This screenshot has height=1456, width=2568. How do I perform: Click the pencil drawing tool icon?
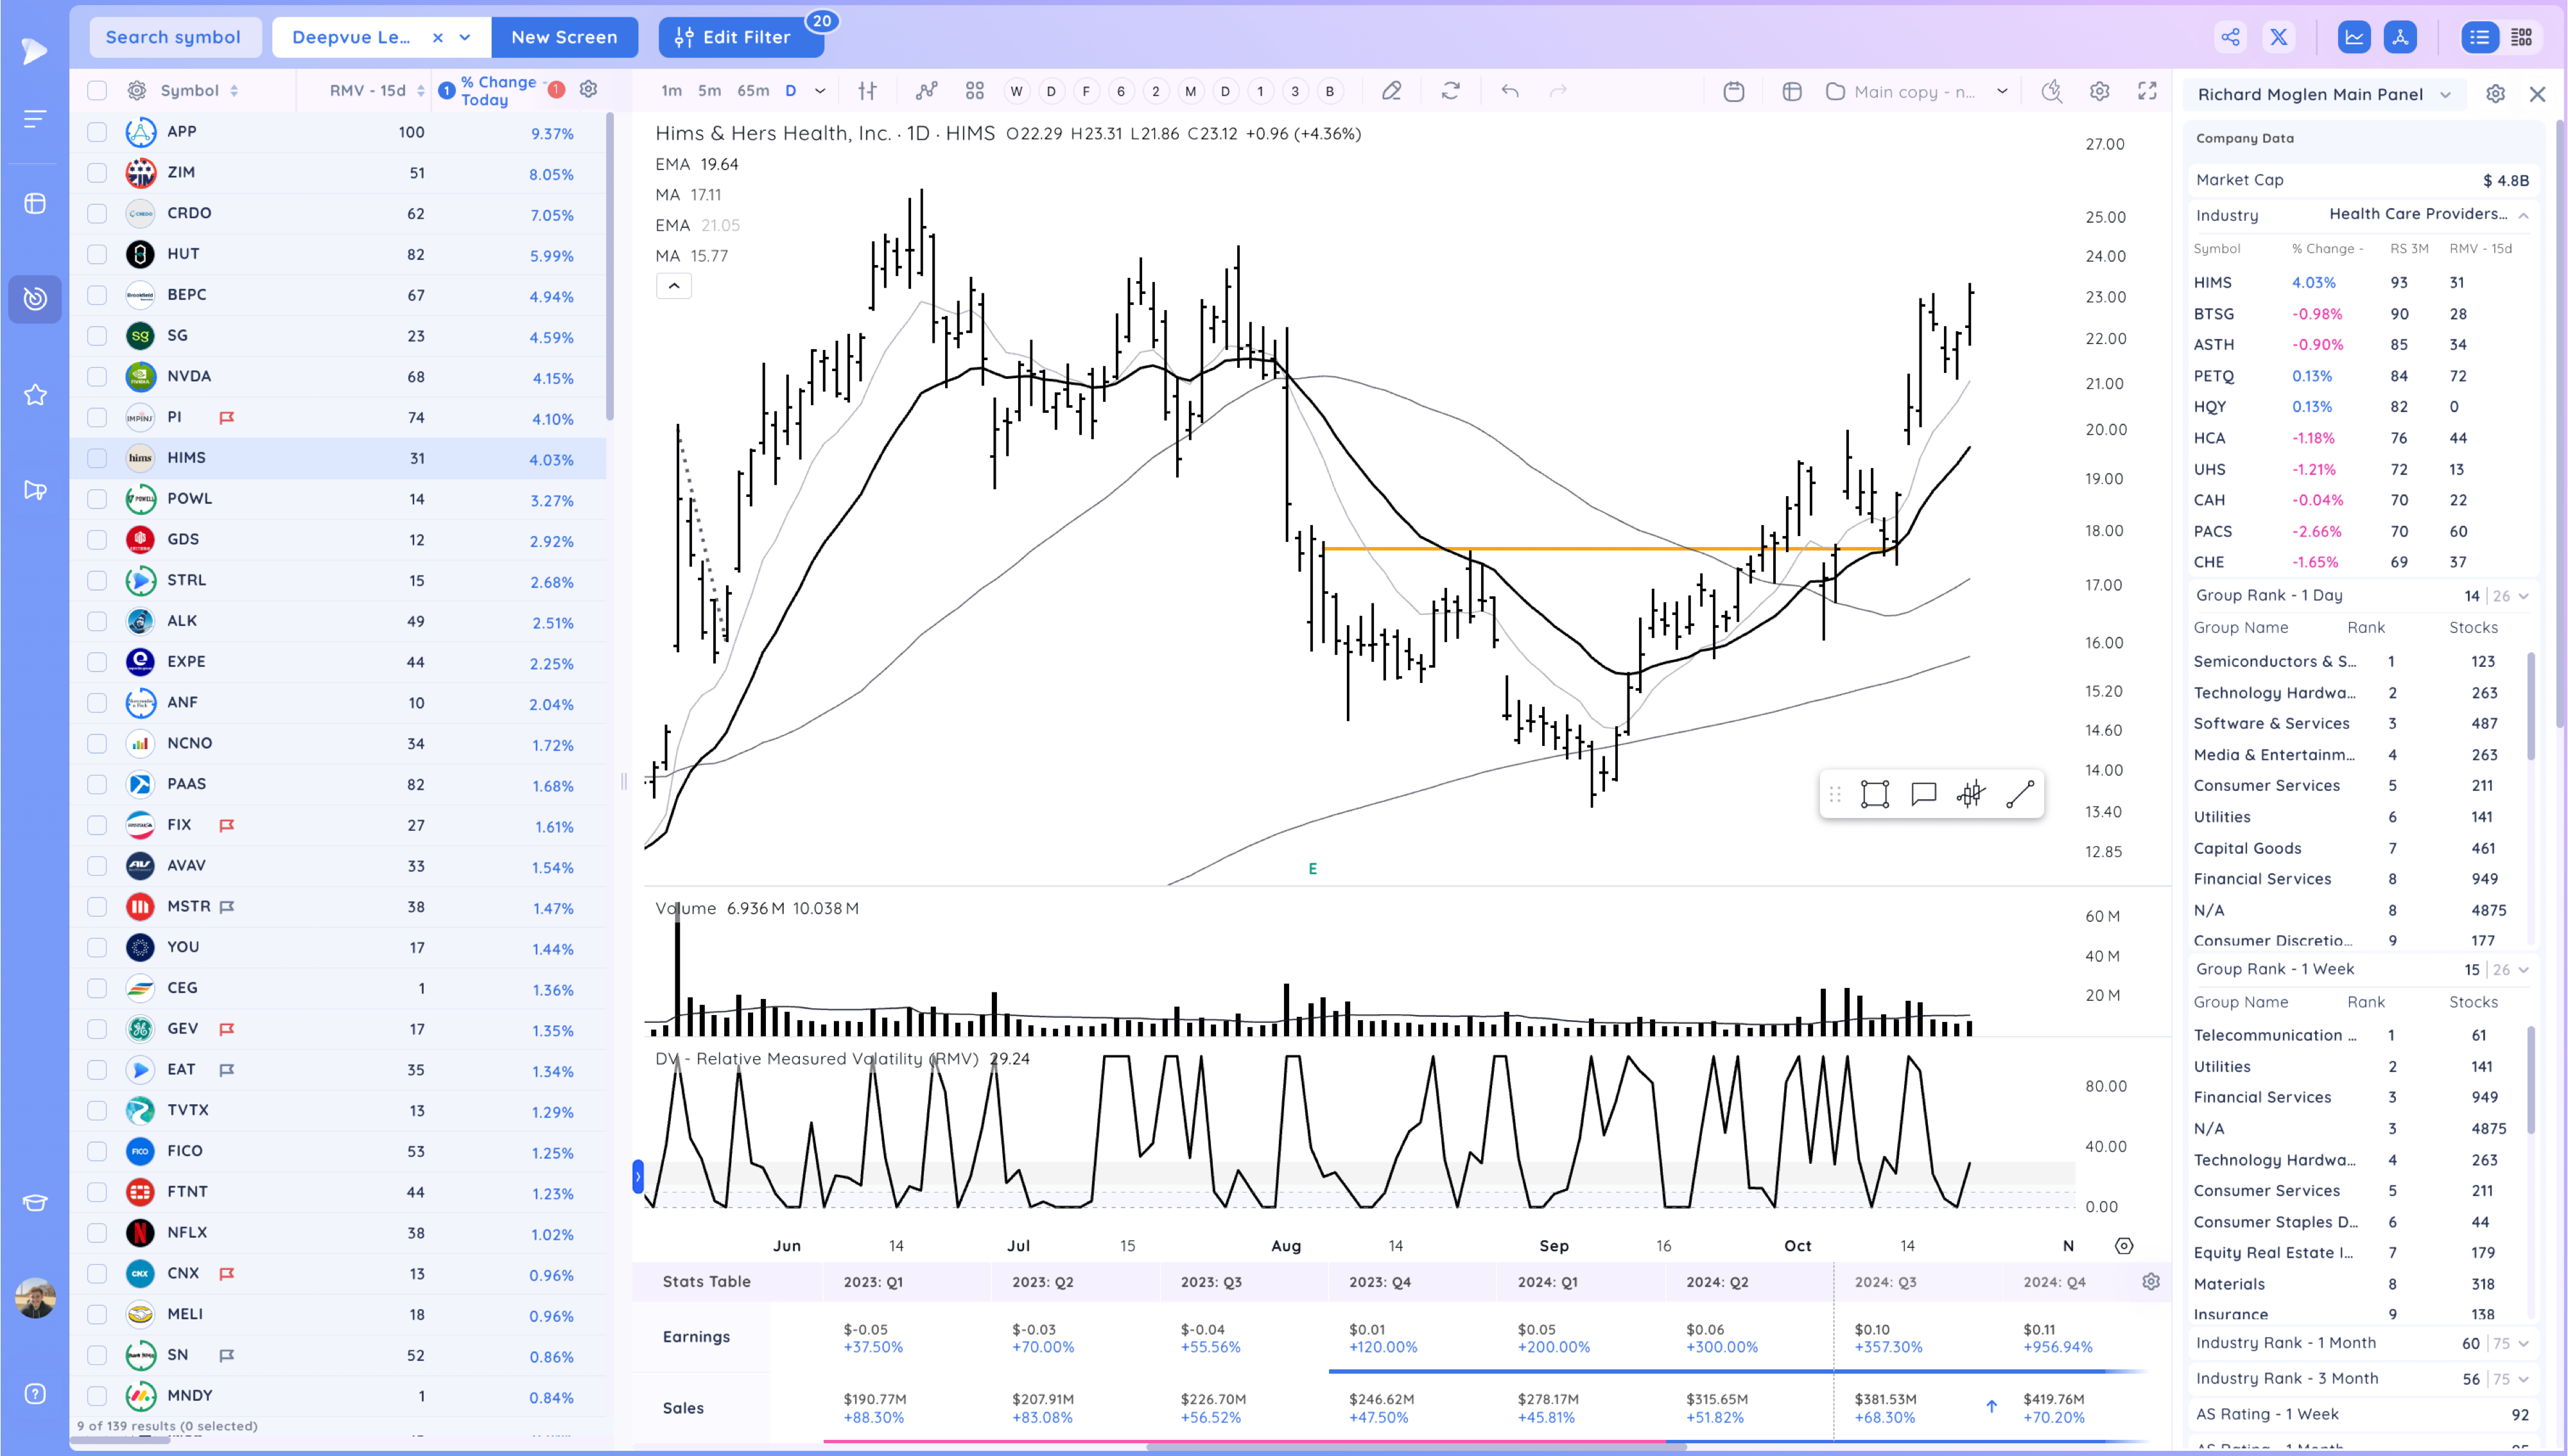click(x=1391, y=91)
